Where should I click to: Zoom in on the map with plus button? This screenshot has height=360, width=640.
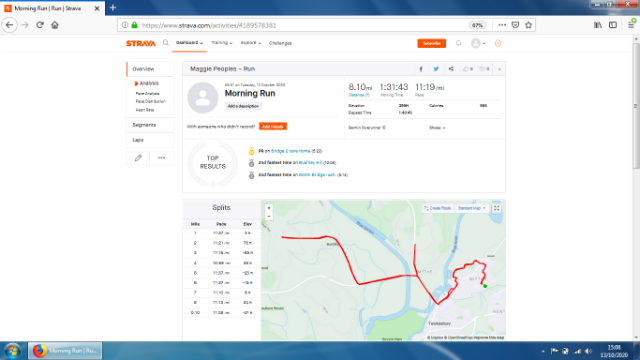pos(269,208)
